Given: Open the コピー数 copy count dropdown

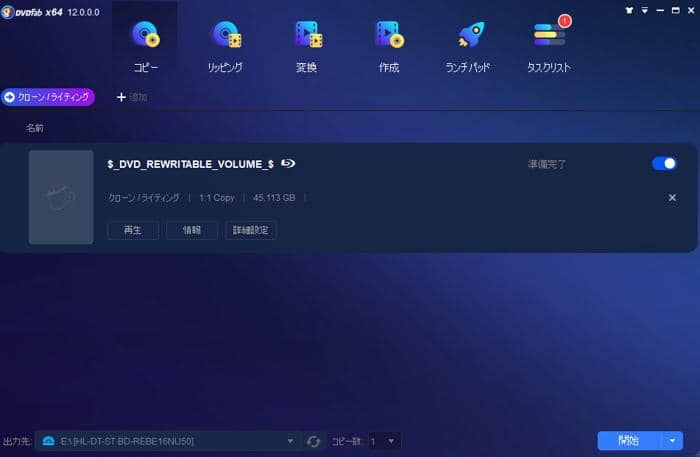Looking at the screenshot, I should click(x=384, y=441).
